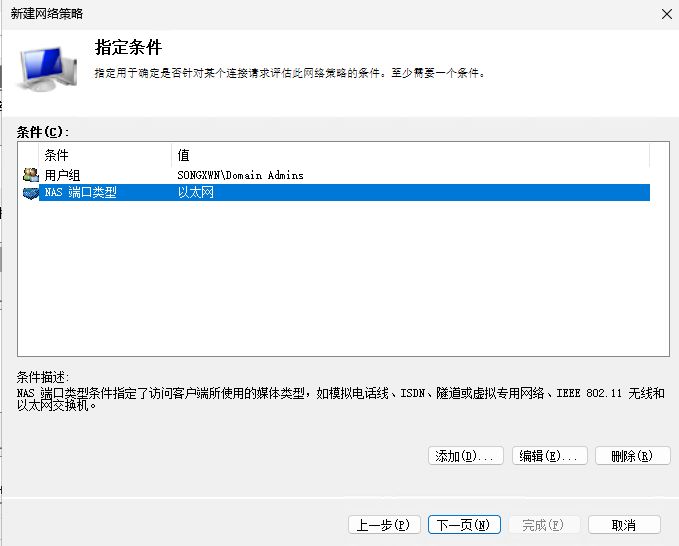The image size is (679, 546).
Task: Click the NAS port type network icon
Action: (29, 193)
